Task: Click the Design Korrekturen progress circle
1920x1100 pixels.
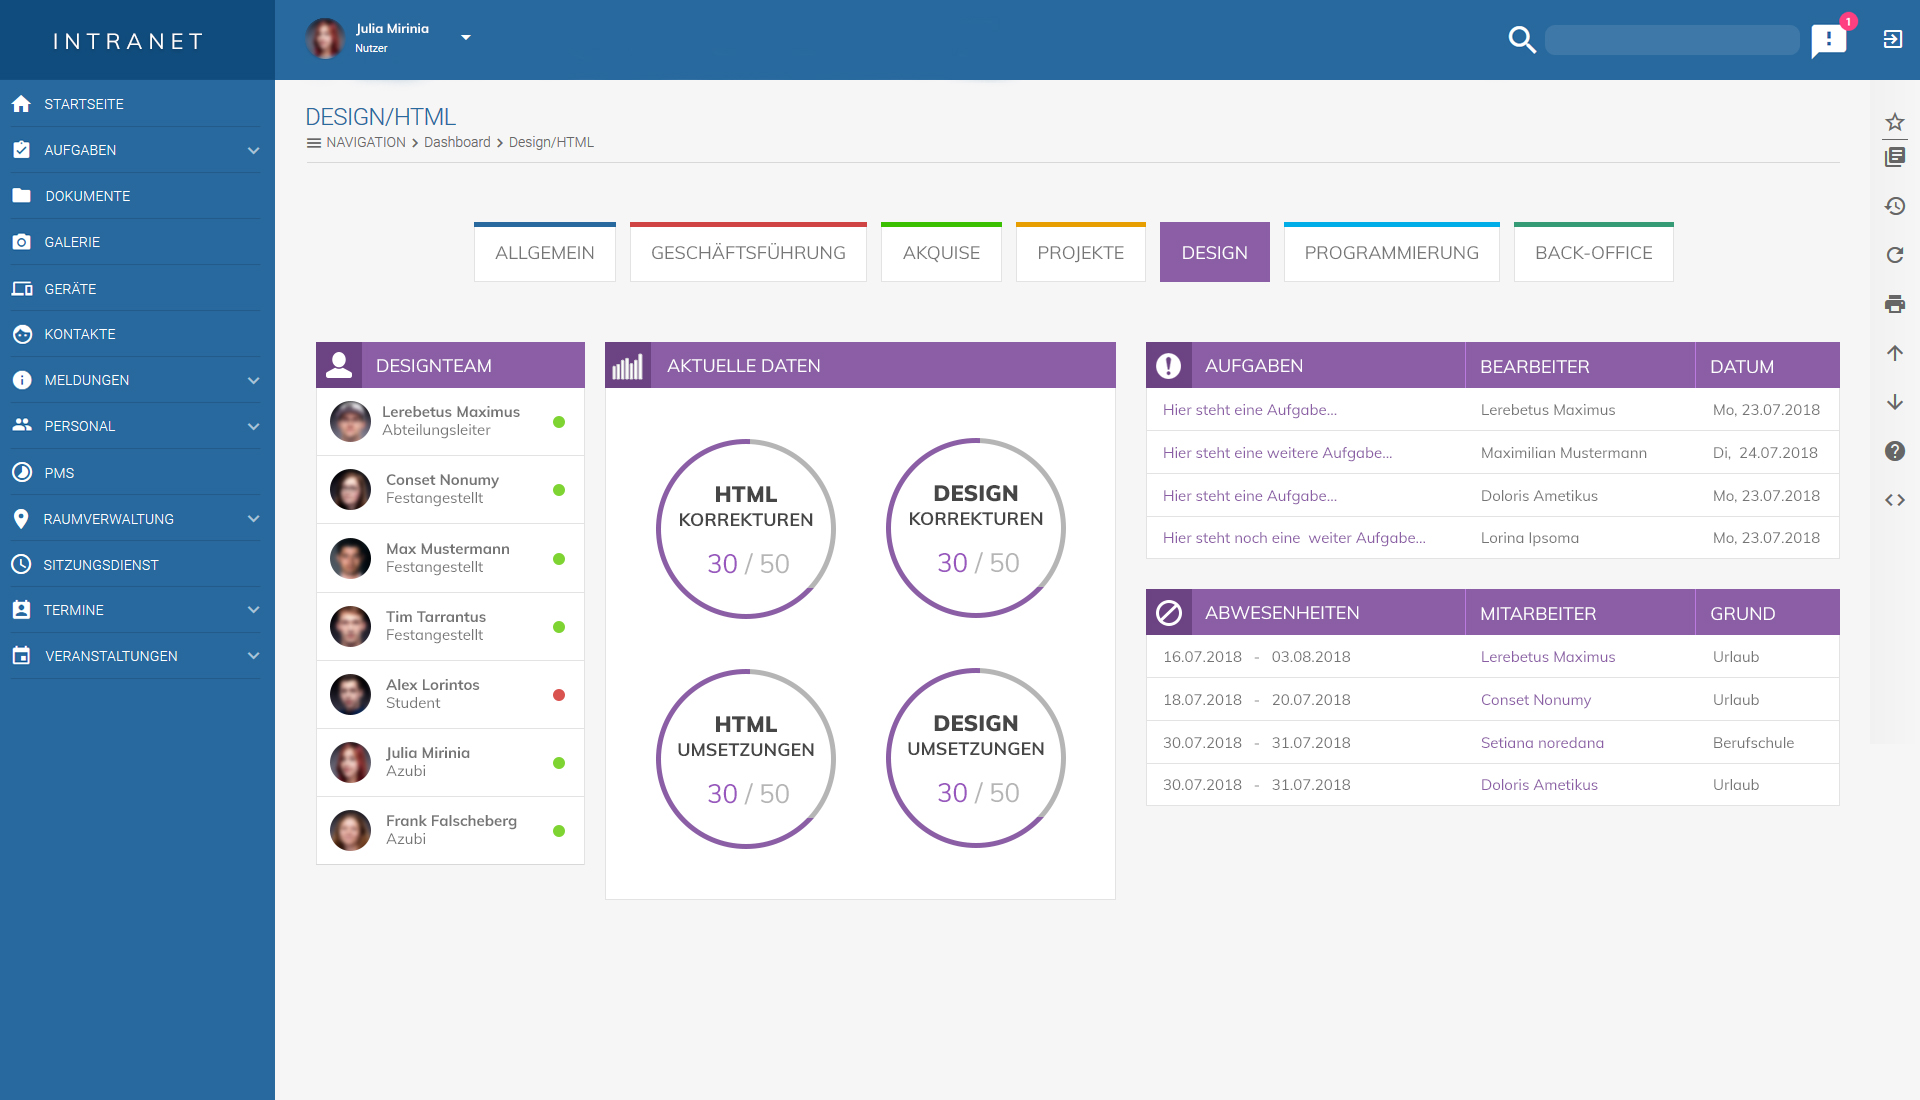Action: (x=976, y=528)
